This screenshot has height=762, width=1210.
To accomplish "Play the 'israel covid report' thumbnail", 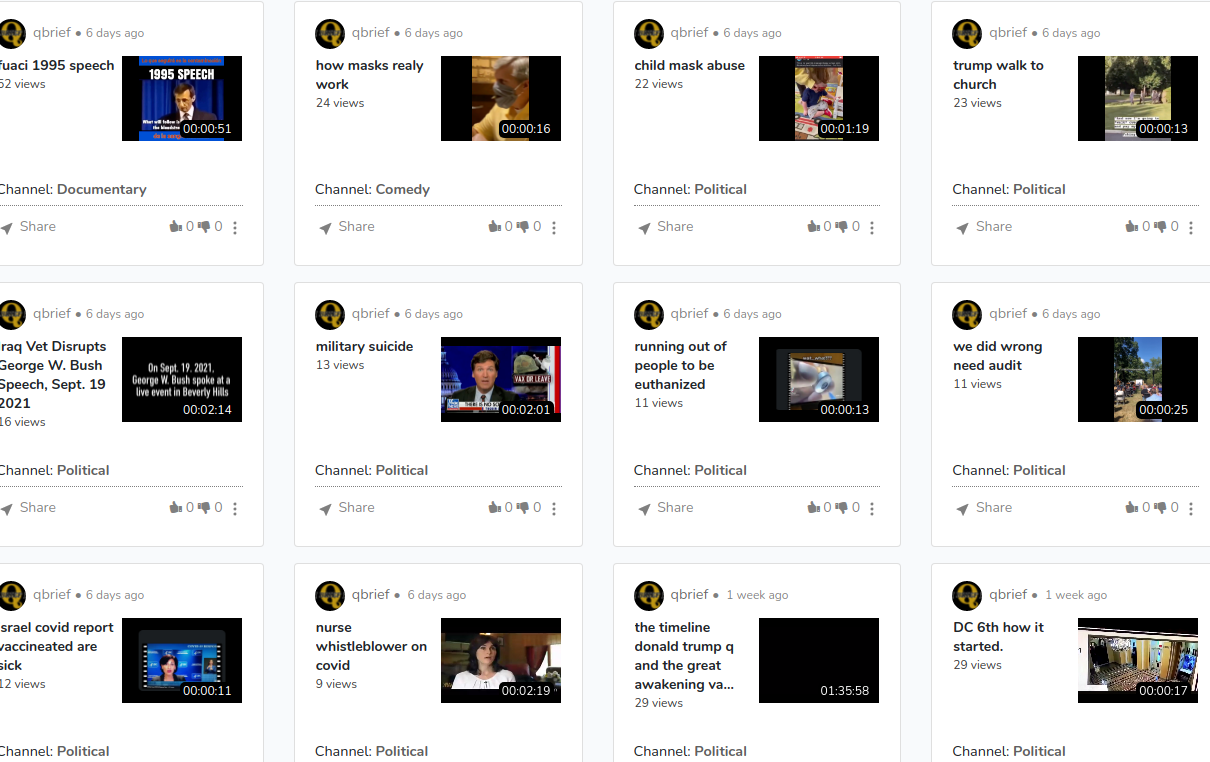I will (x=182, y=660).
